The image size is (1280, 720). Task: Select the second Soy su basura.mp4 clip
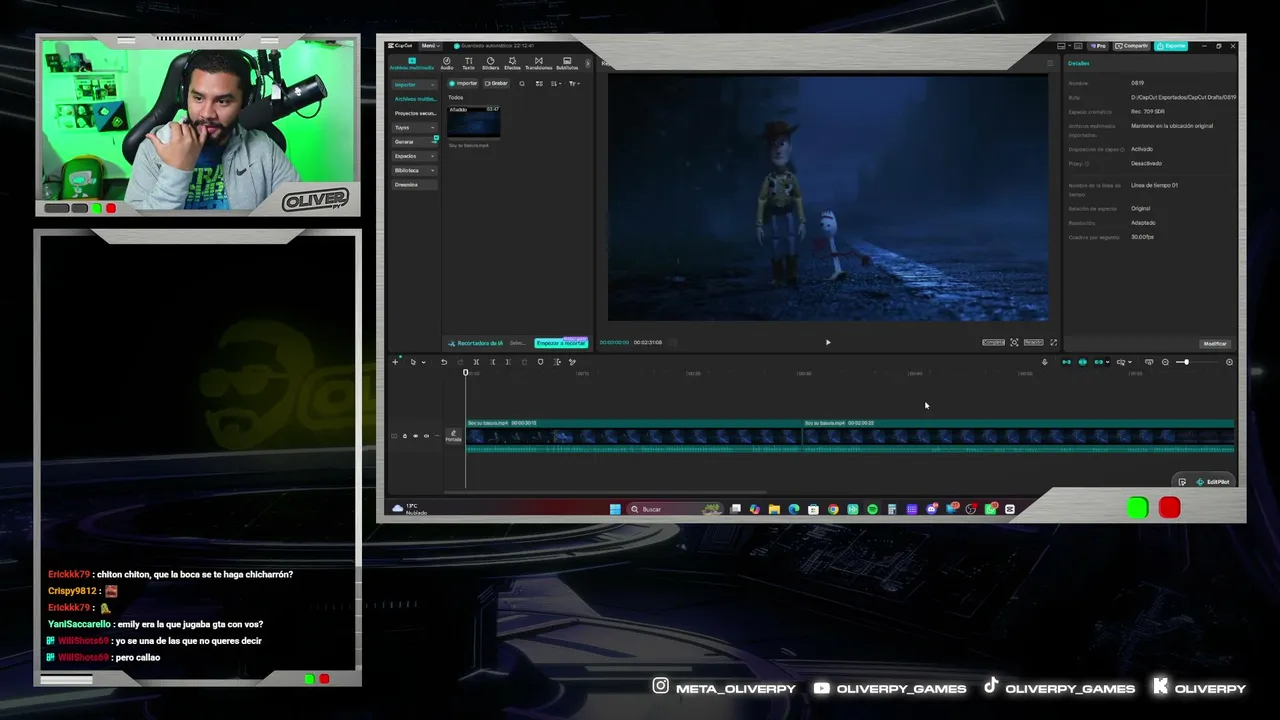click(1018, 437)
